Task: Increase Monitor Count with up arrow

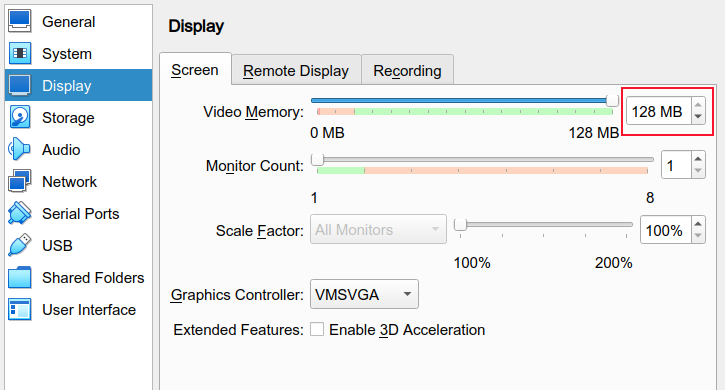Action: [x=698, y=159]
